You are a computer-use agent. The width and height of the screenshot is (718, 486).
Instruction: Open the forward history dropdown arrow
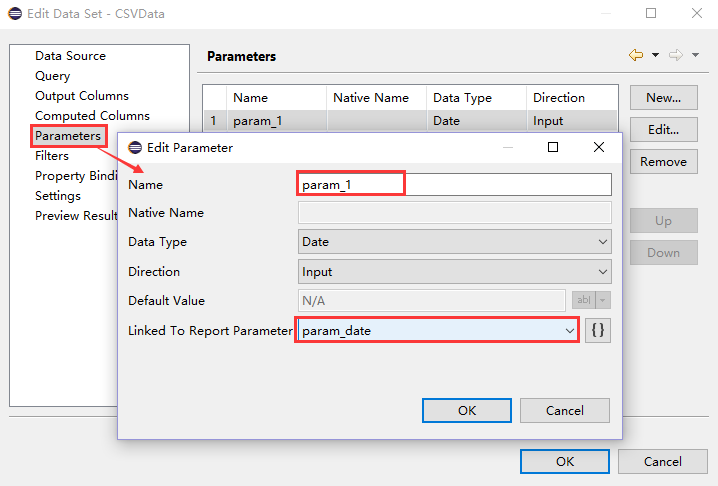pyautogui.click(x=696, y=56)
